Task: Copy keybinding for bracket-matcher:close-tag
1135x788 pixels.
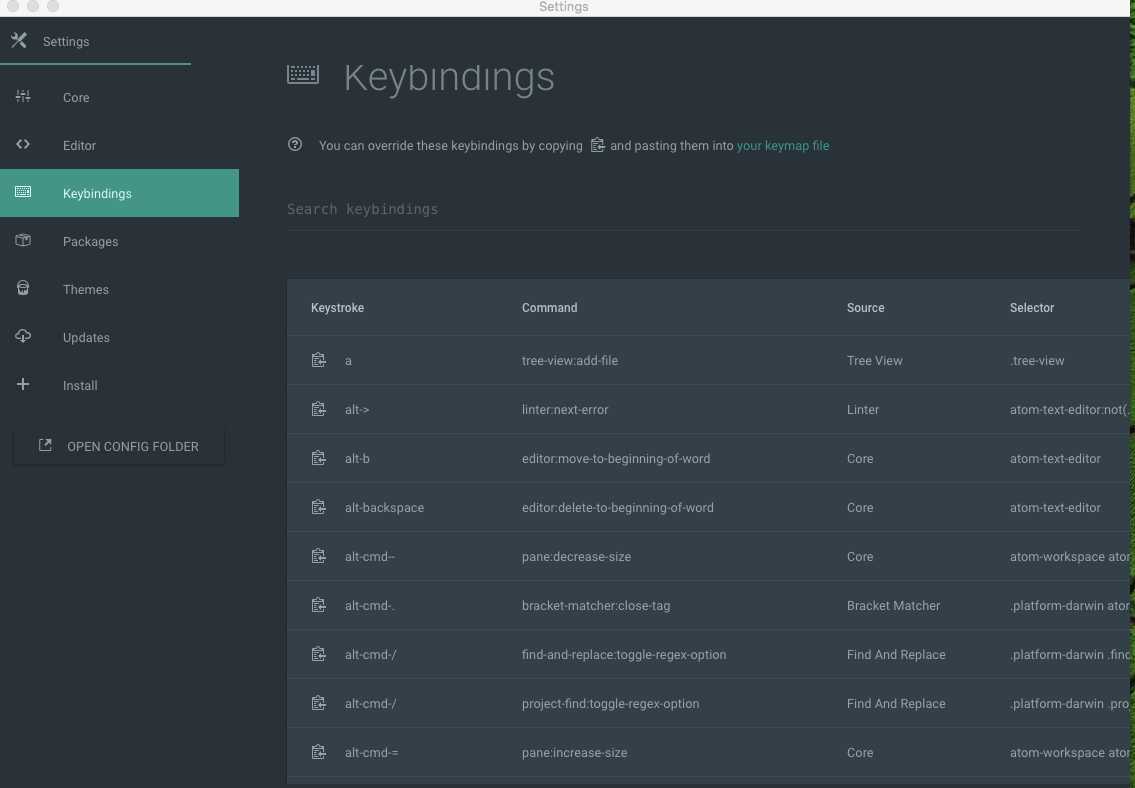Action: click(x=318, y=605)
